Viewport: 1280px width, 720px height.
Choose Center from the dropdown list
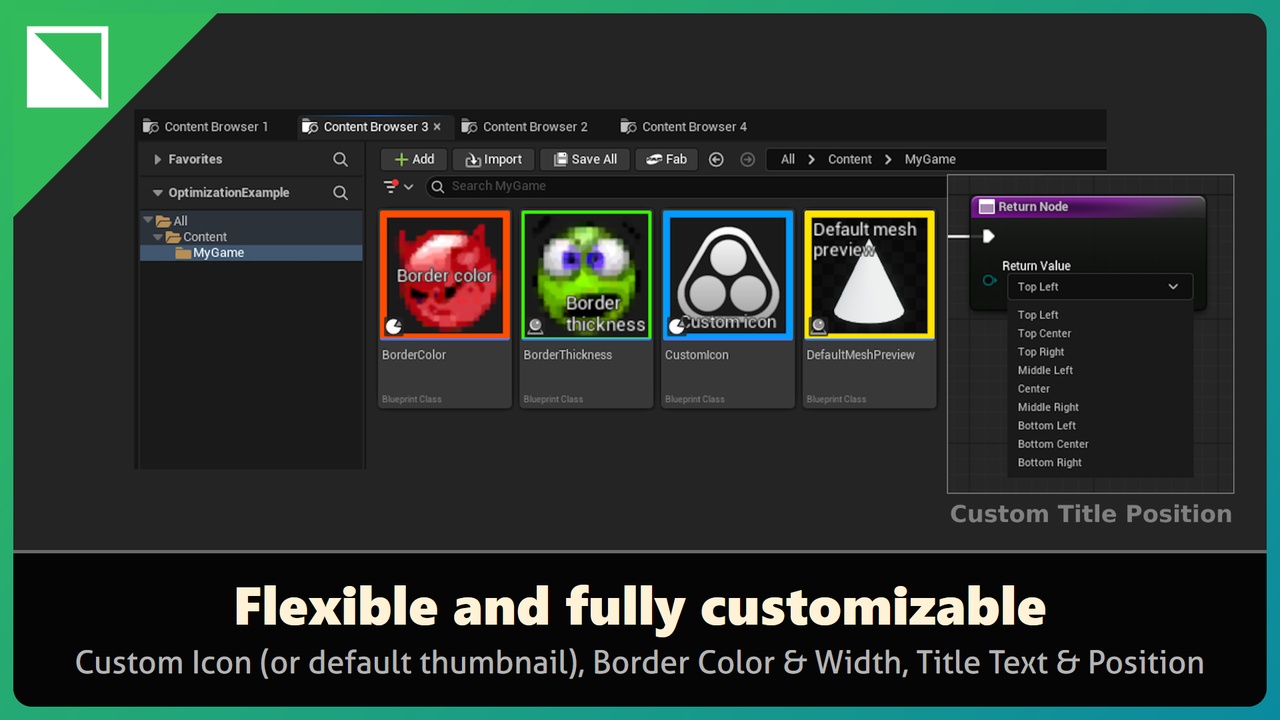pyautogui.click(x=1034, y=389)
